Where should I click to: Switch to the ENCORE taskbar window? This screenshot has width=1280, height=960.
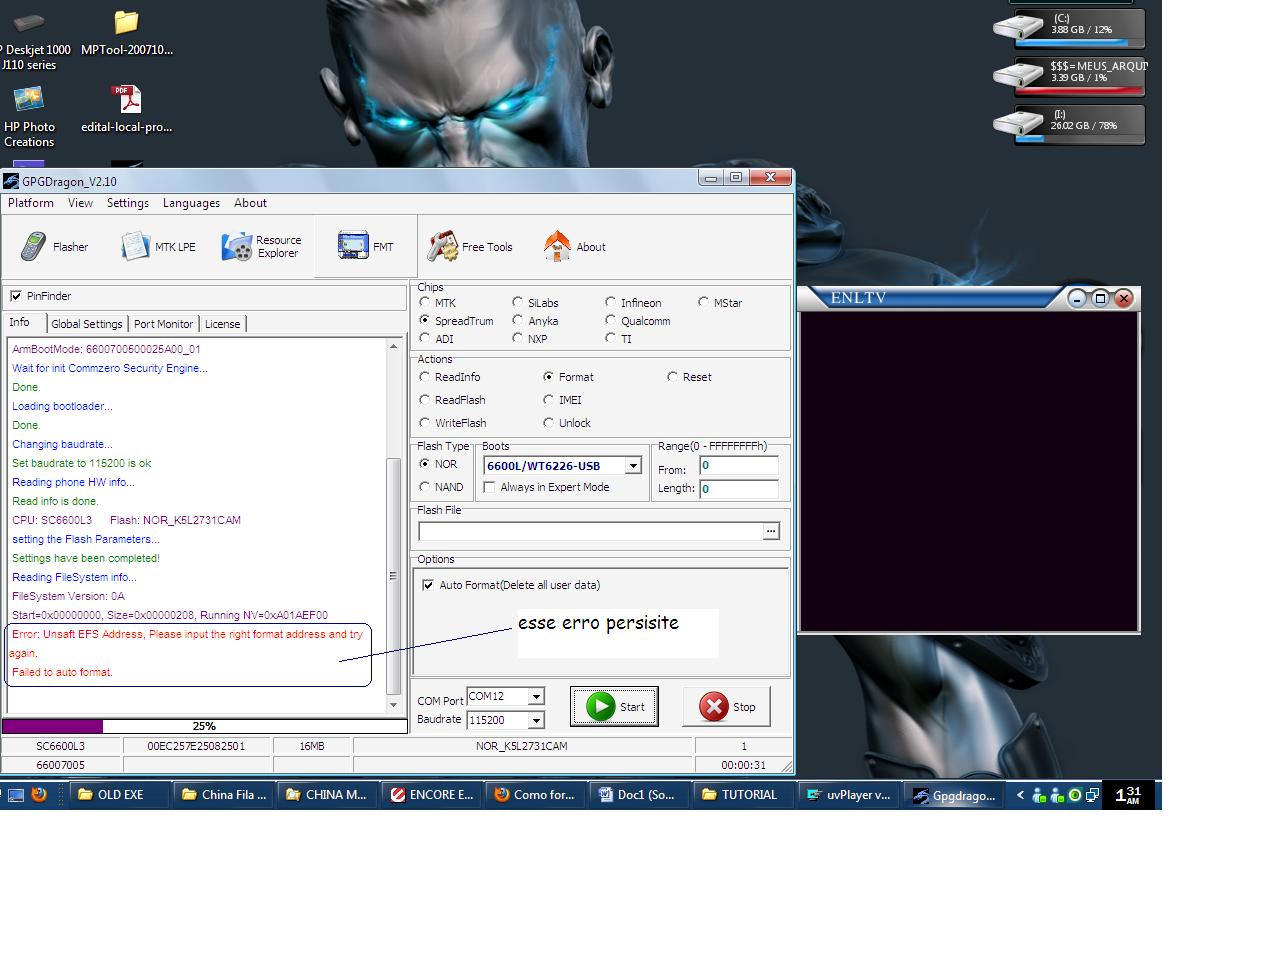click(432, 795)
